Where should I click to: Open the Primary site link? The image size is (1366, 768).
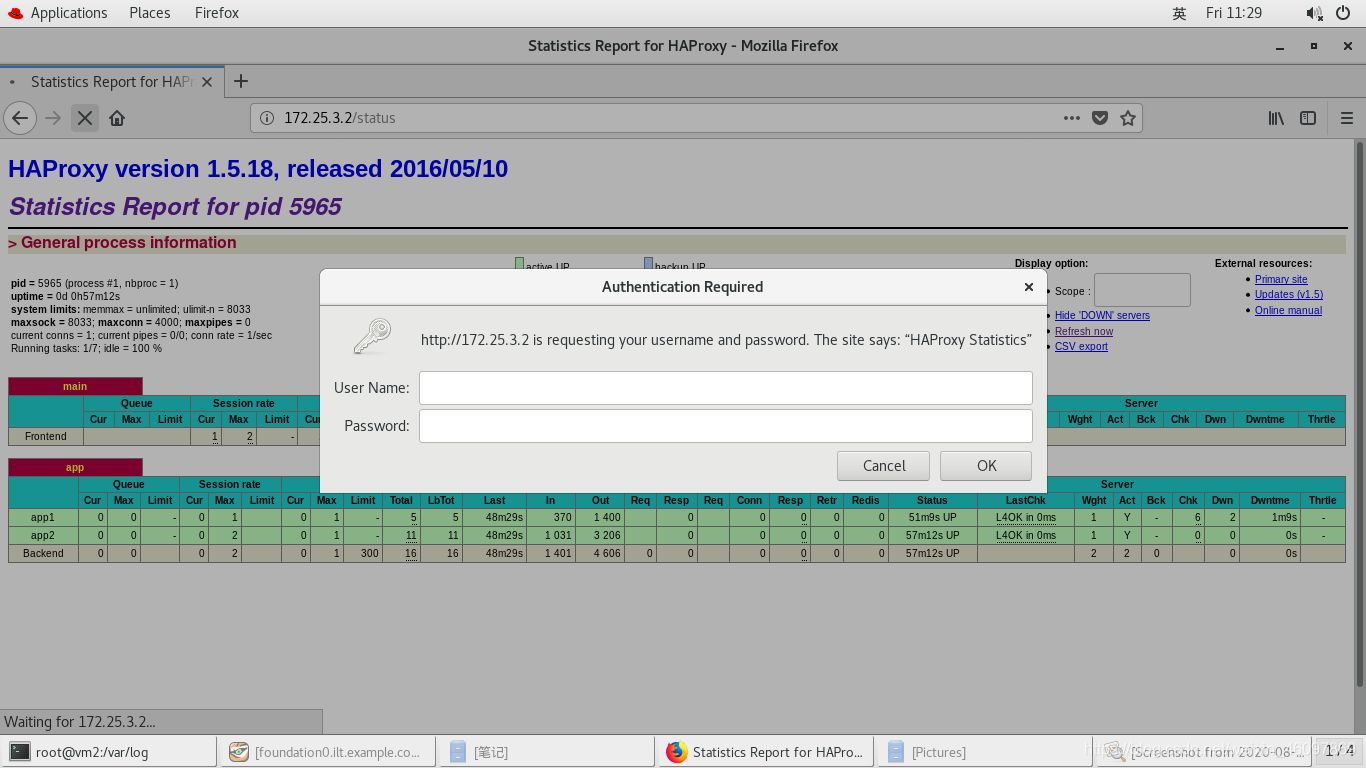point(1281,280)
